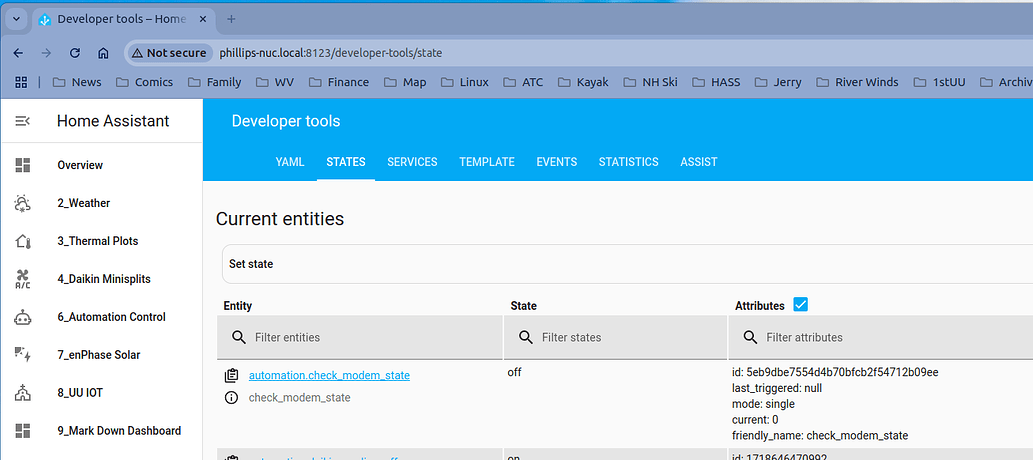Click the search icon in Filter states
Viewport: 1033px width, 460px height.
click(x=526, y=337)
